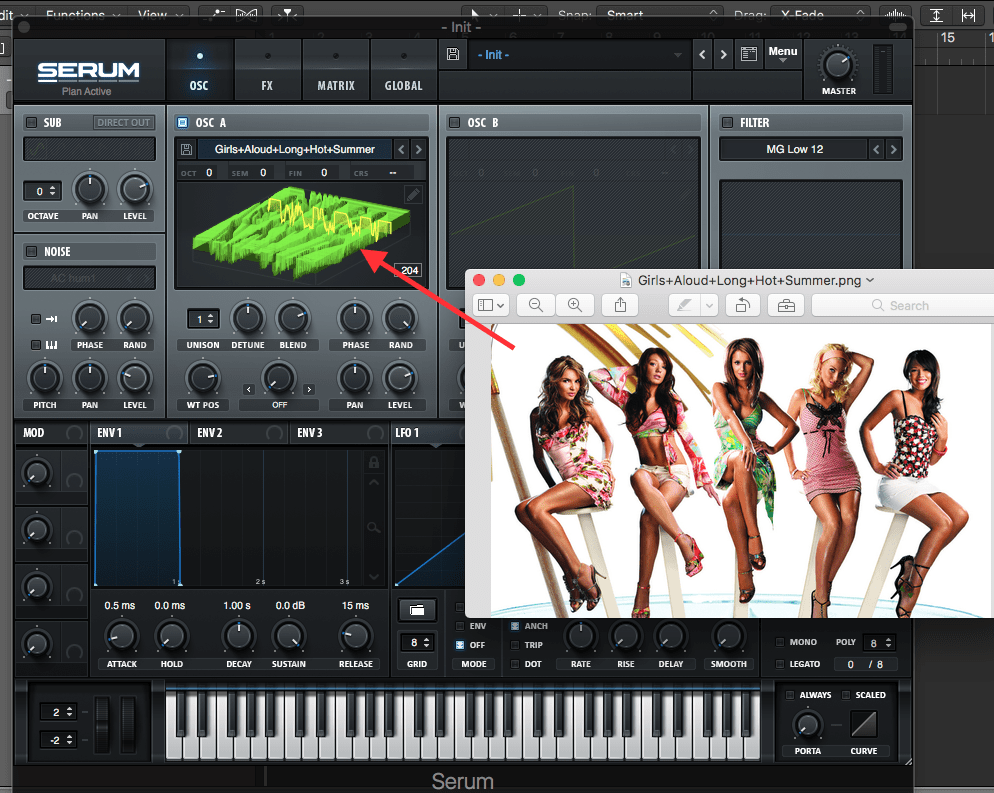Image resolution: width=994 pixels, height=793 pixels.
Task: Enable portamento ALWAYS checkbox
Action: [790, 695]
